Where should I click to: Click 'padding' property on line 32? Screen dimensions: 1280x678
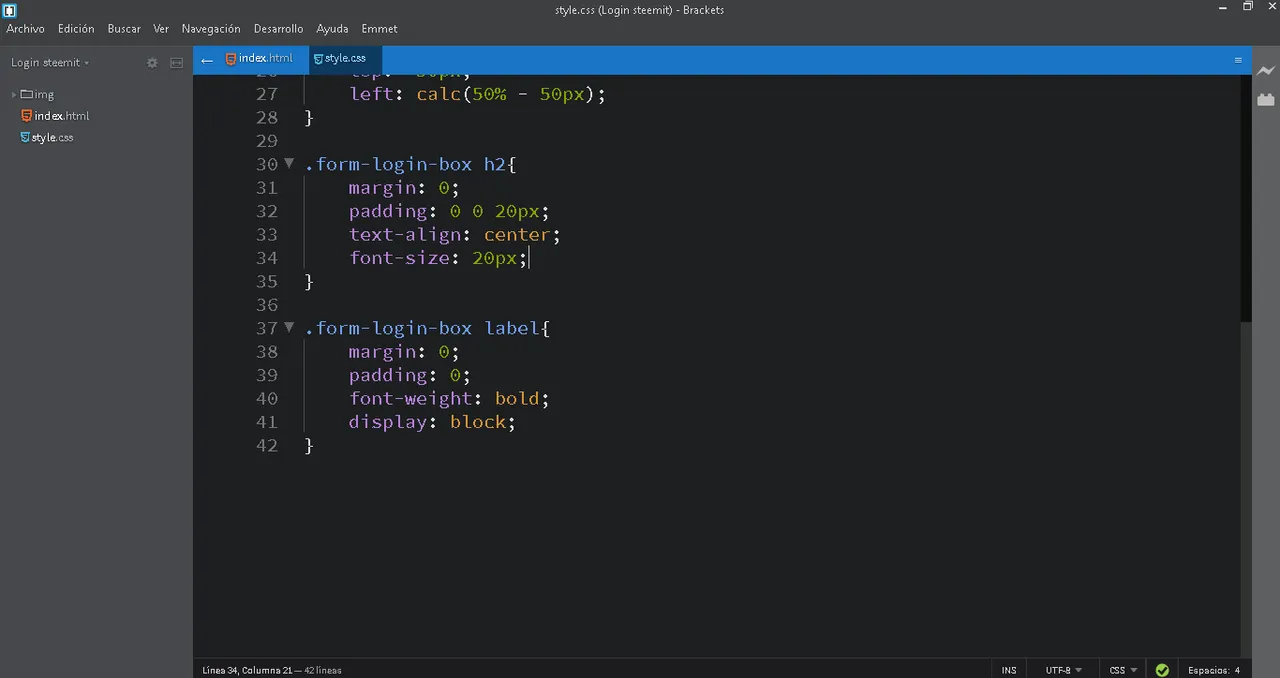click(x=388, y=211)
